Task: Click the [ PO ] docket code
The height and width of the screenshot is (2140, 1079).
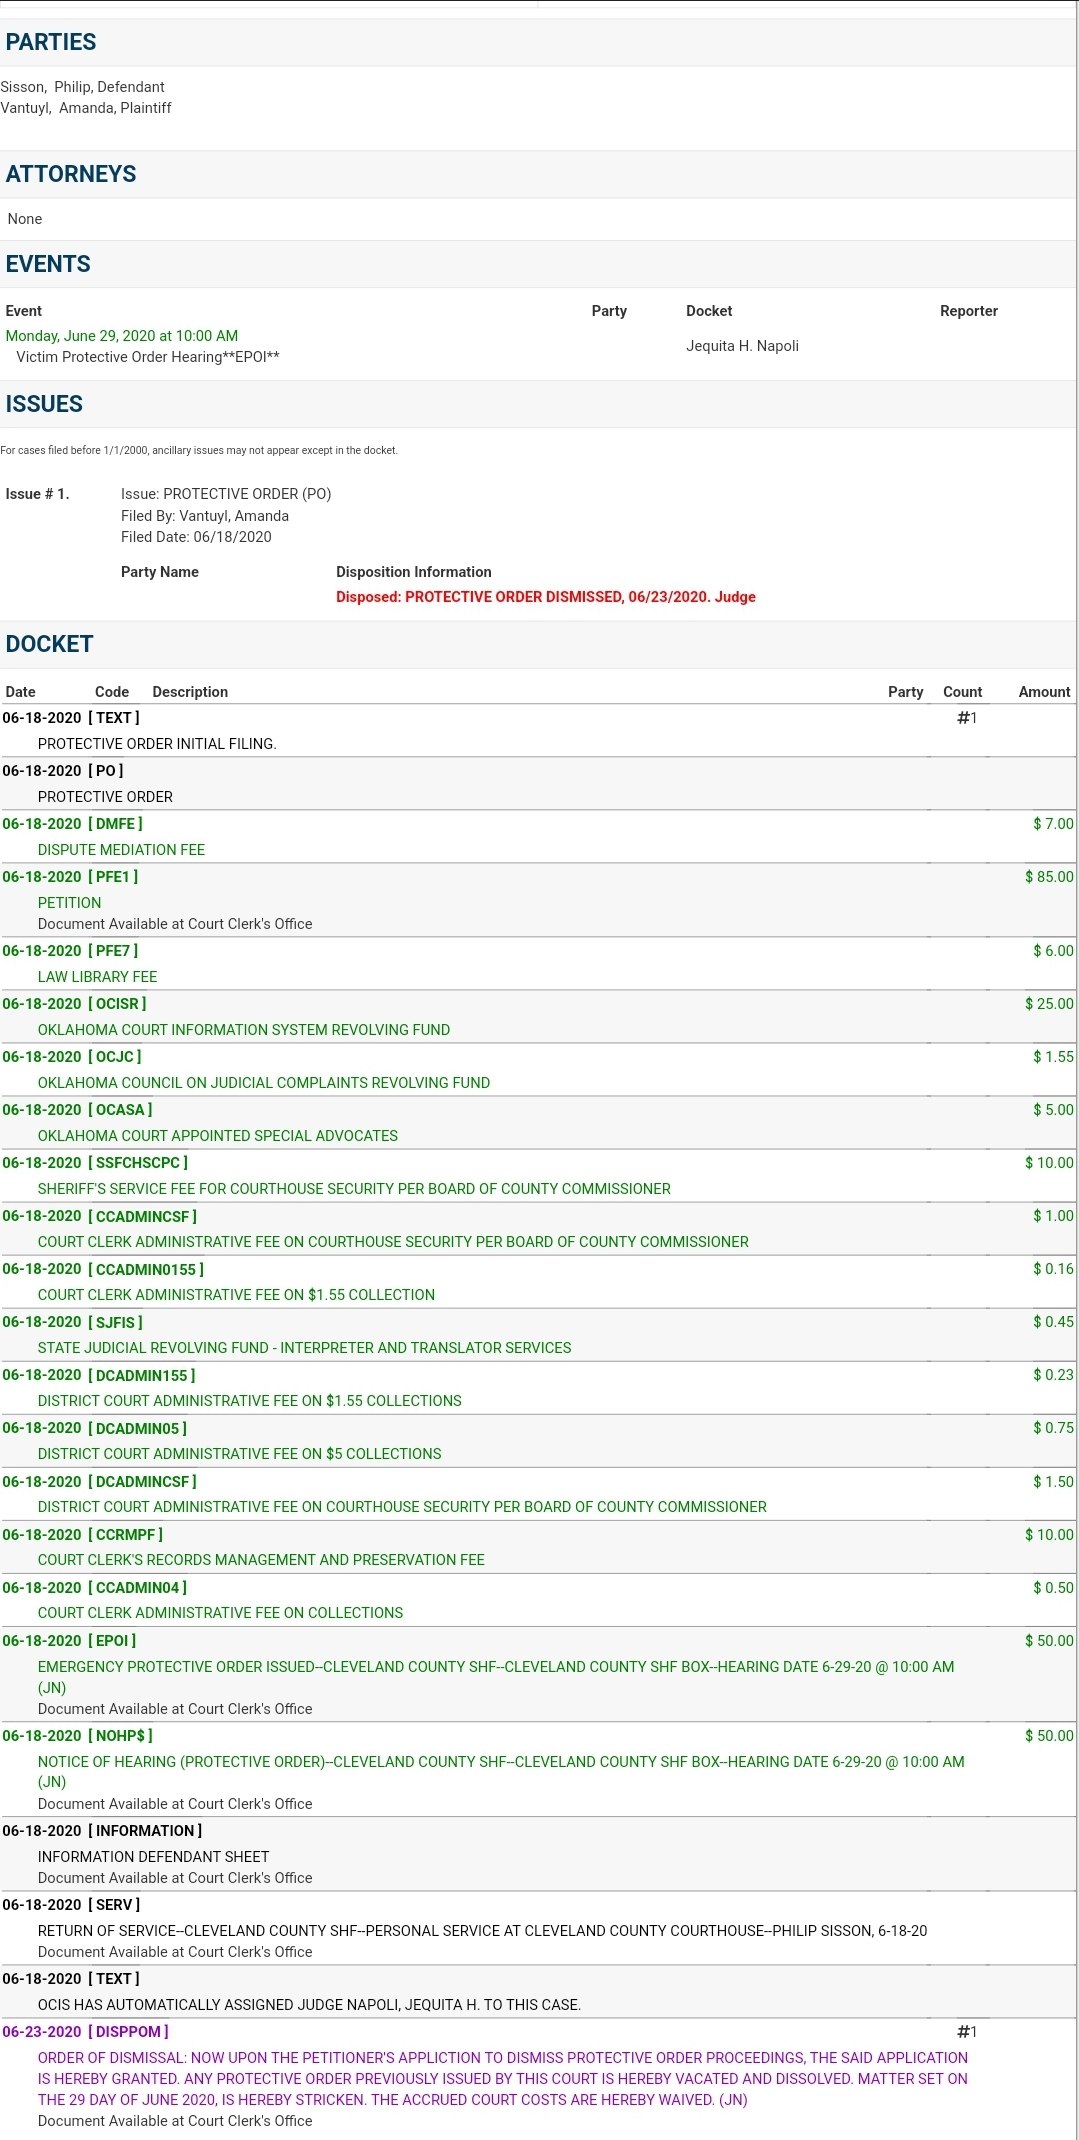Action: tap(106, 771)
